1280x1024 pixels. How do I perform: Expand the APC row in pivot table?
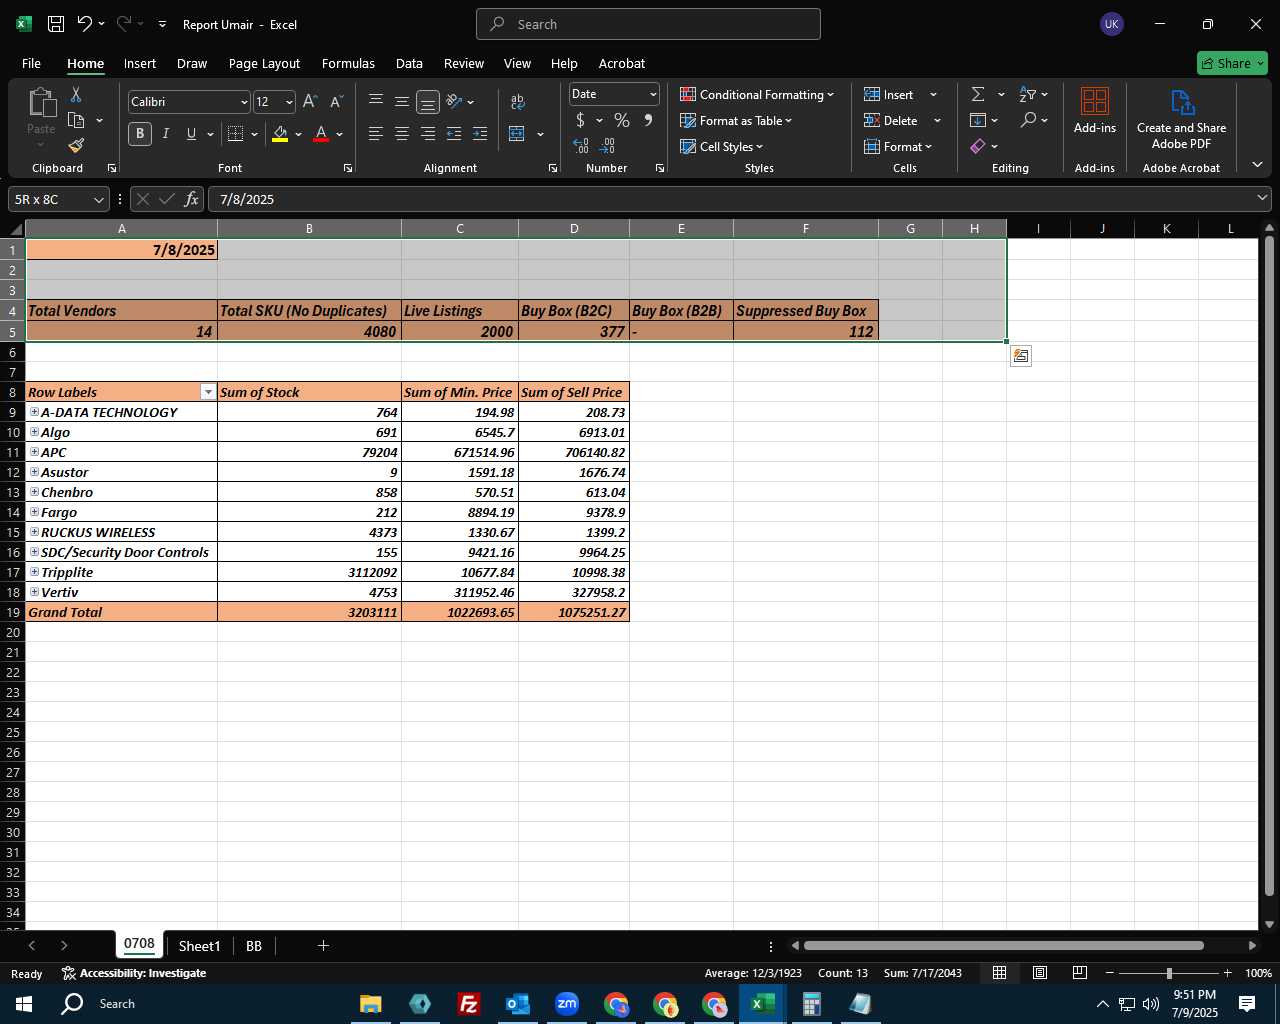[34, 452]
